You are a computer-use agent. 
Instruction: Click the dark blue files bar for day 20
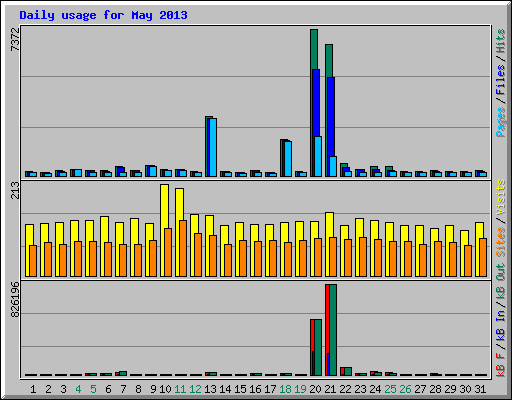tap(316, 103)
